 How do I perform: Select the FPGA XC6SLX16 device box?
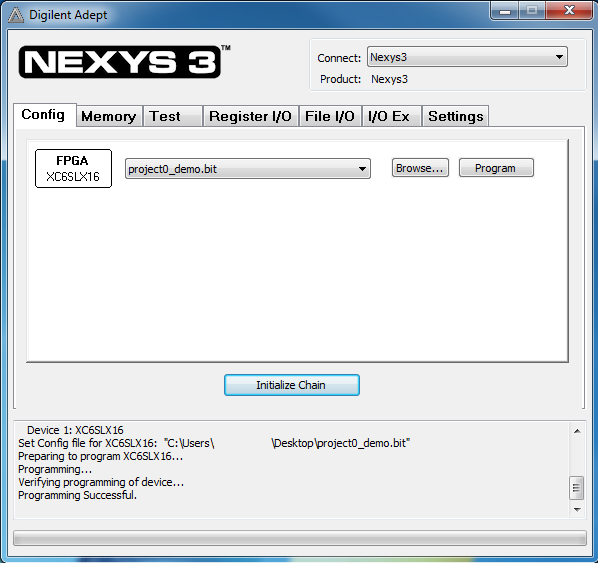click(x=73, y=169)
